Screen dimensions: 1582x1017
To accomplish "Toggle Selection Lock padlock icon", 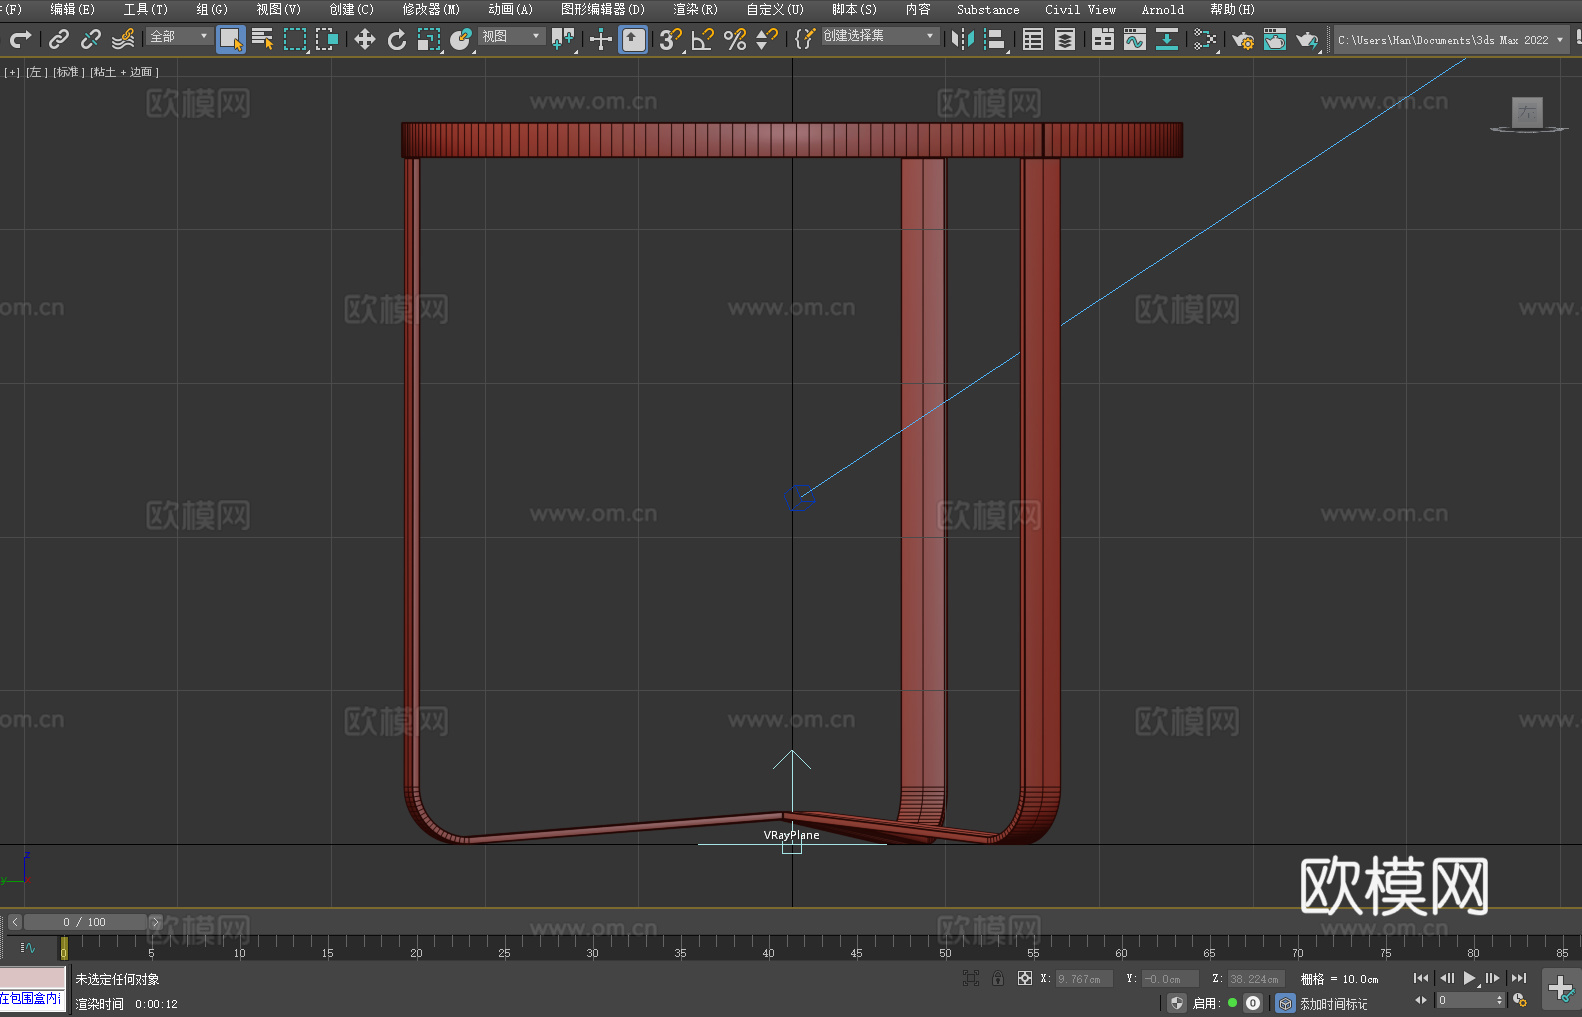I will pos(998,978).
